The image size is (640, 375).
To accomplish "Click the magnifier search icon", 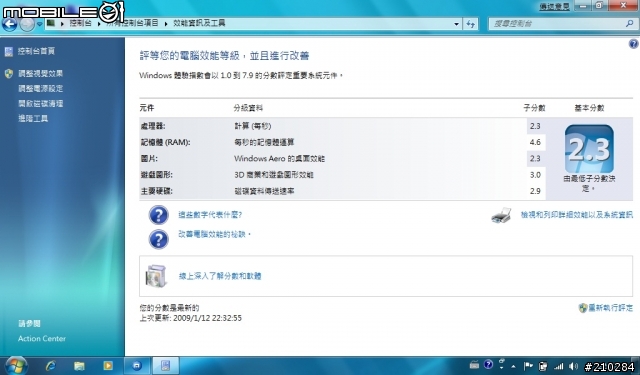I will [629, 24].
